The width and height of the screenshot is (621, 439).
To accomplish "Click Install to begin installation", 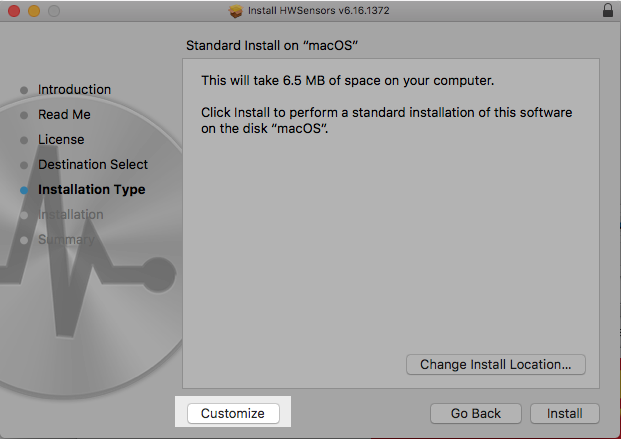I will click(x=565, y=413).
